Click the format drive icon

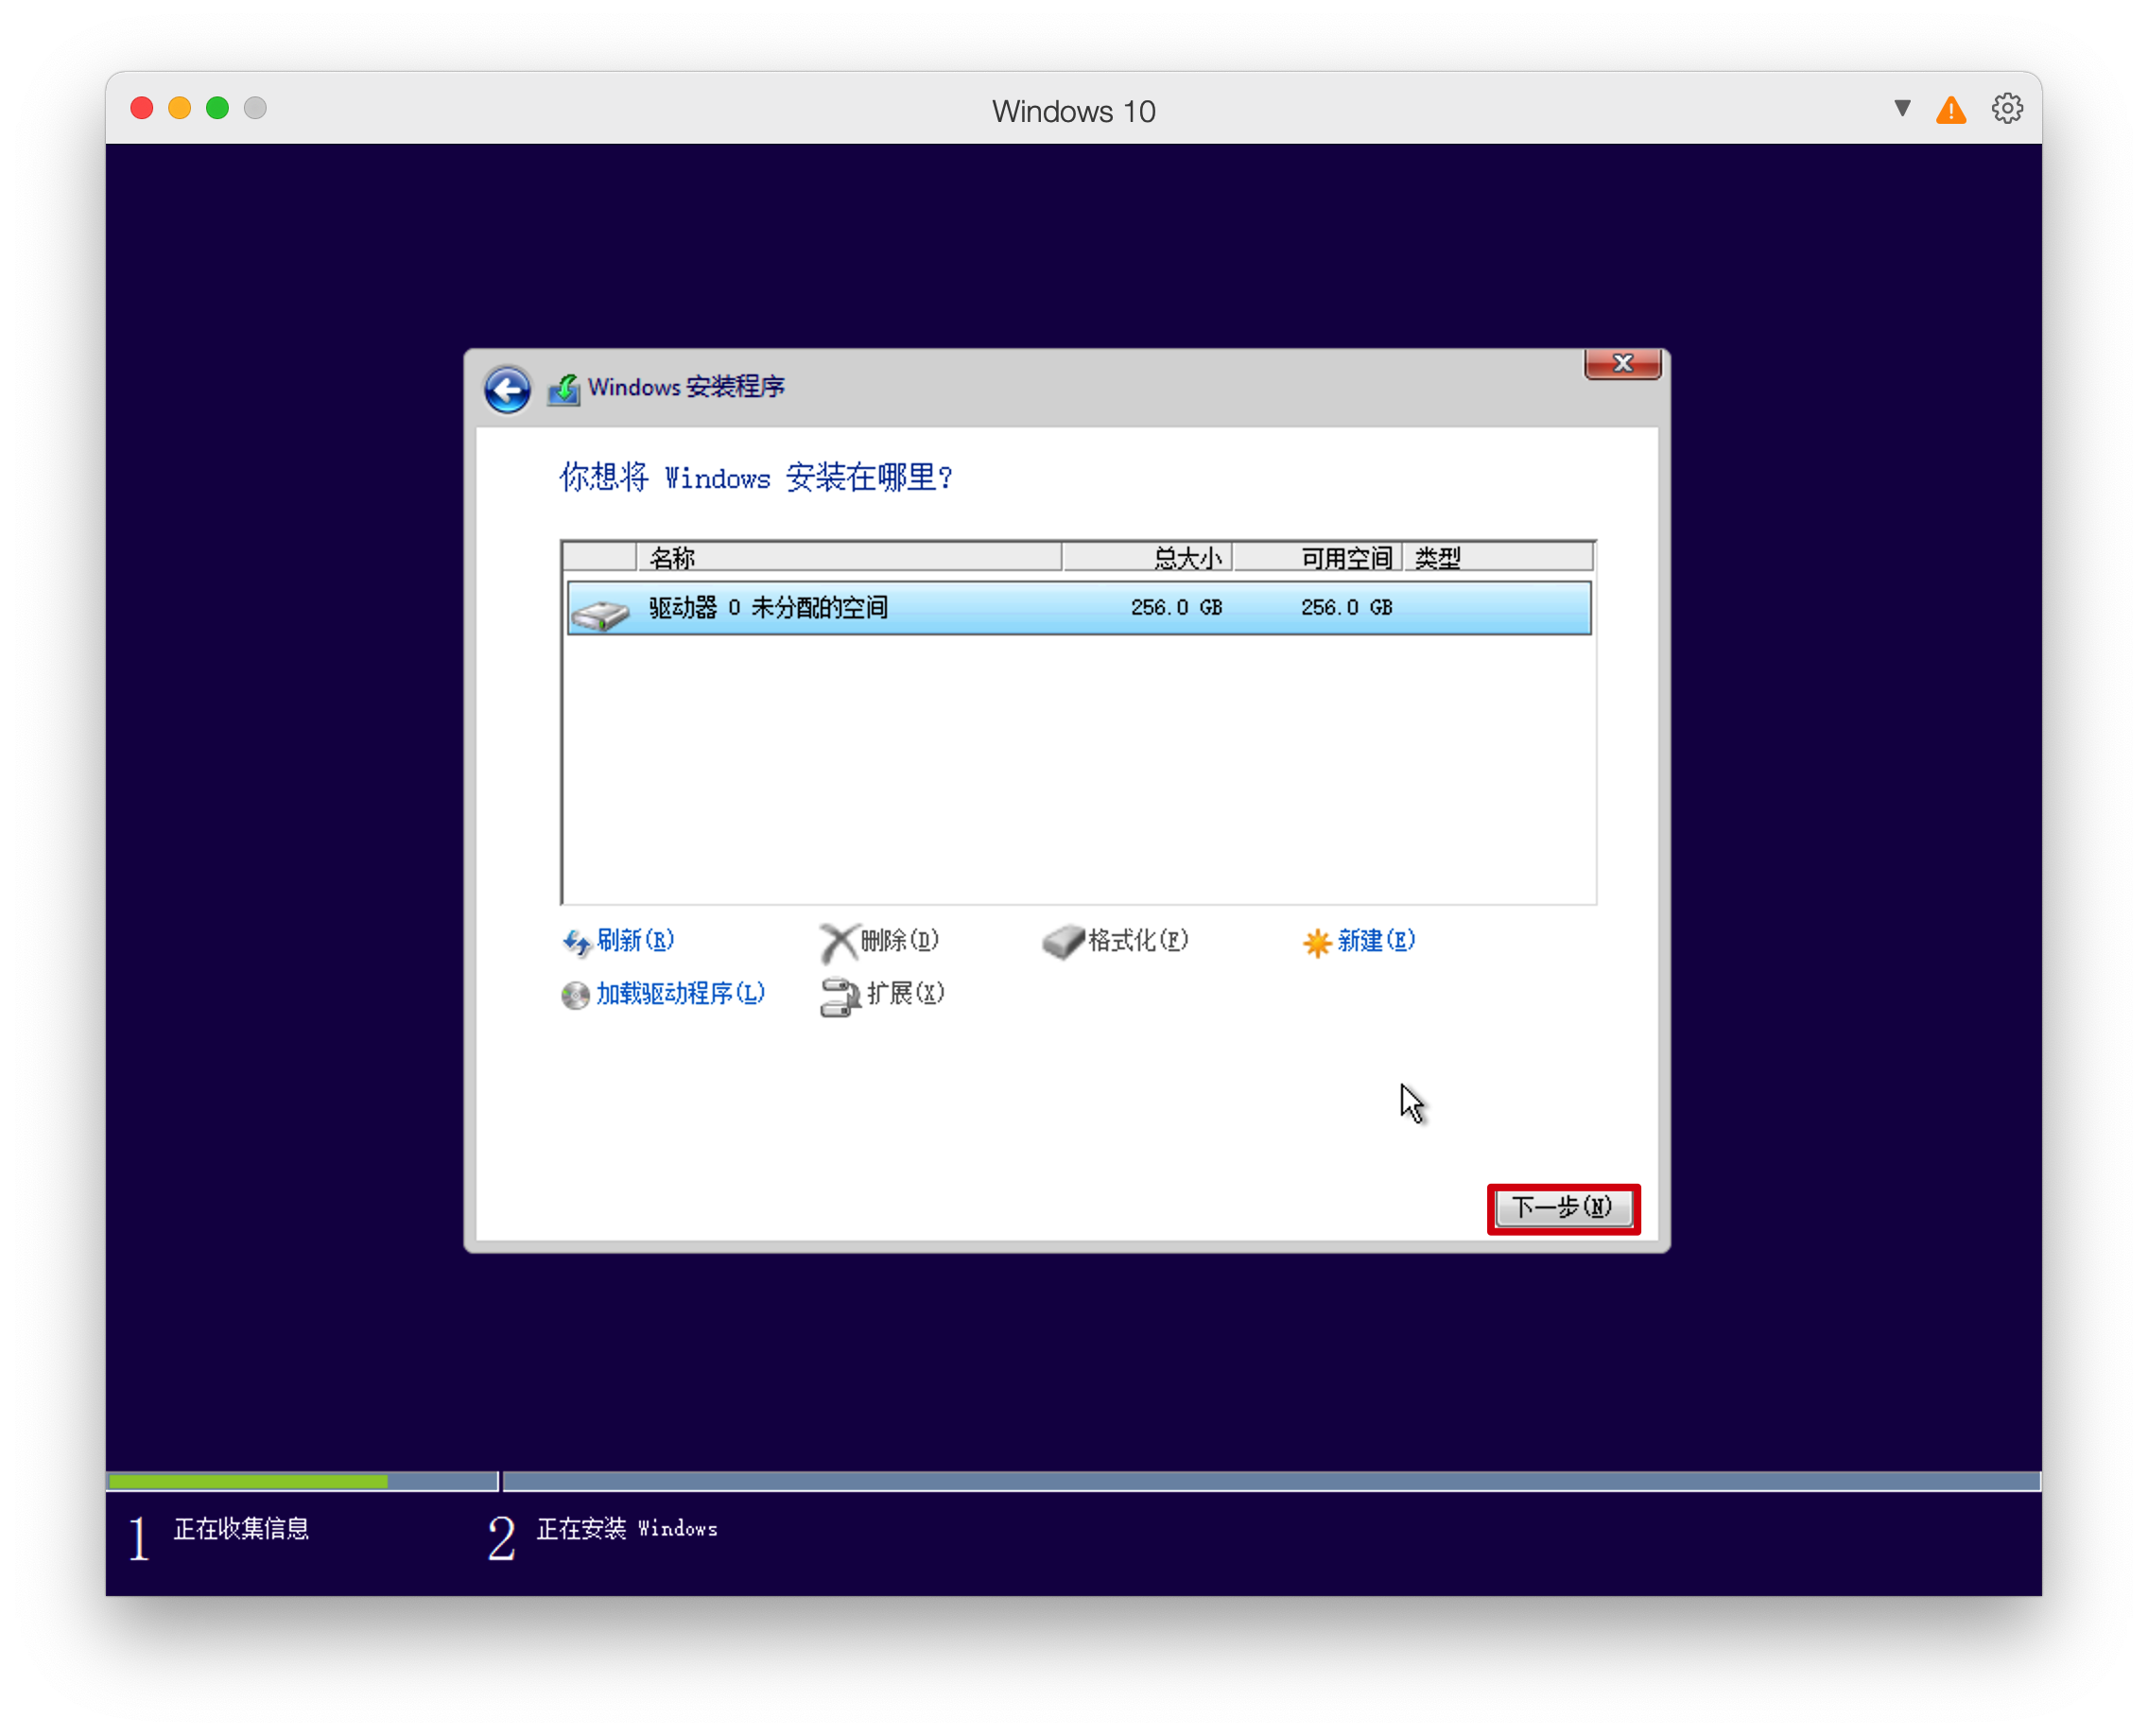1063,941
